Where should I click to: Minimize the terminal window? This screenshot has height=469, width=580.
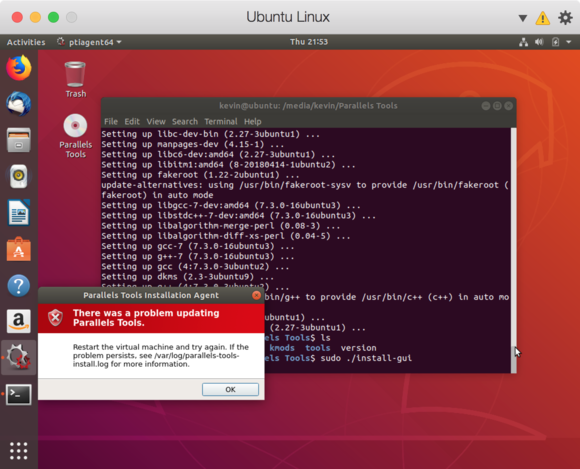(486, 106)
